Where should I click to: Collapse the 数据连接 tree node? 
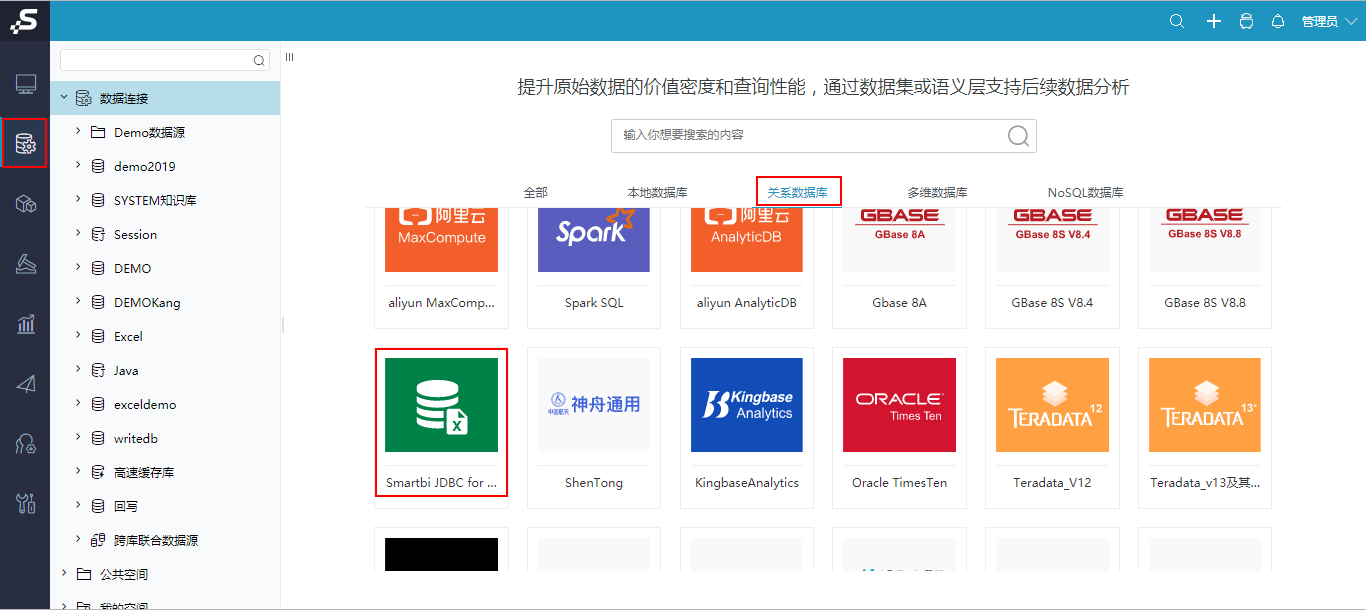64,97
